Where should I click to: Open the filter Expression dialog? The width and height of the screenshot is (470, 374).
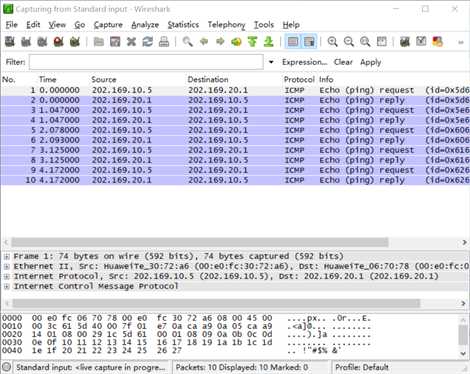[x=304, y=62]
